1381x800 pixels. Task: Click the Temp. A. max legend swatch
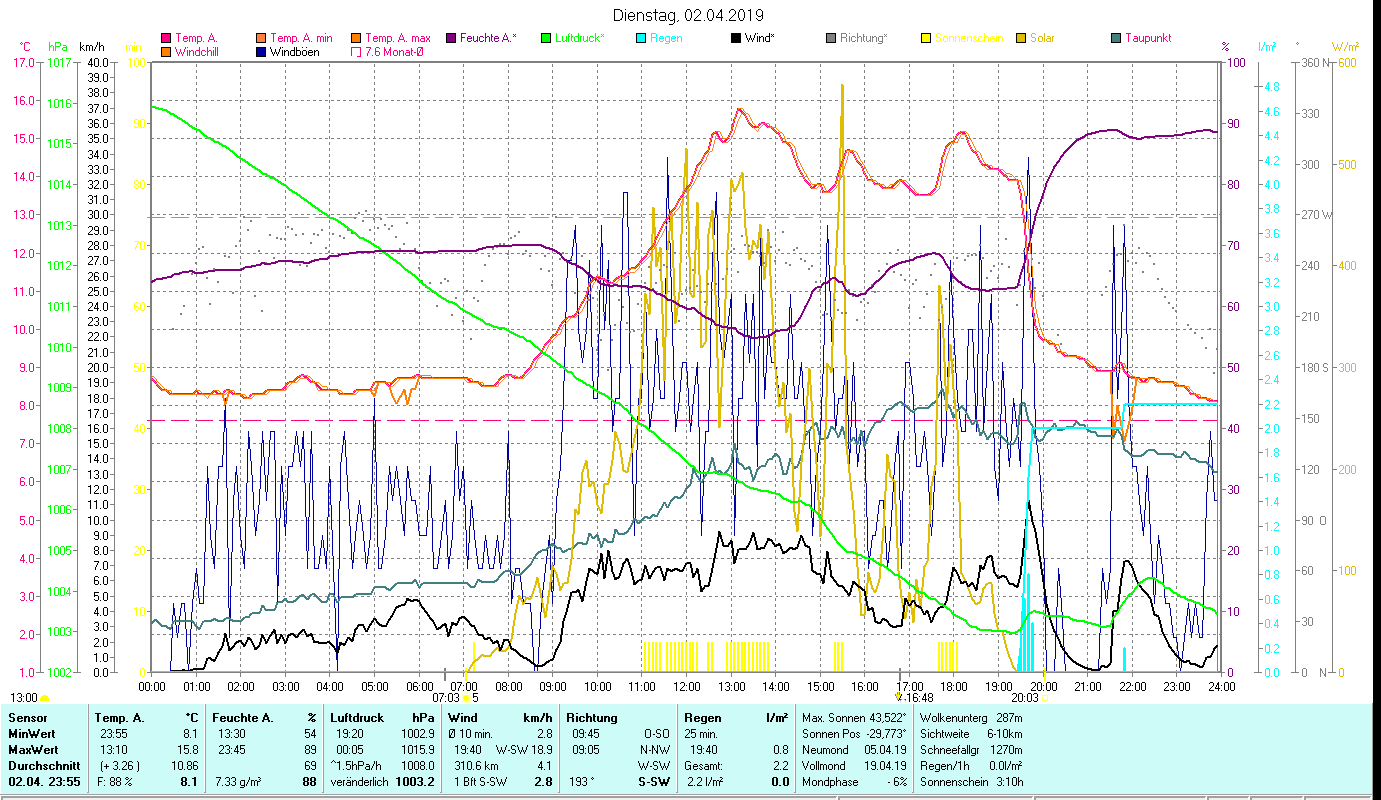[354, 39]
